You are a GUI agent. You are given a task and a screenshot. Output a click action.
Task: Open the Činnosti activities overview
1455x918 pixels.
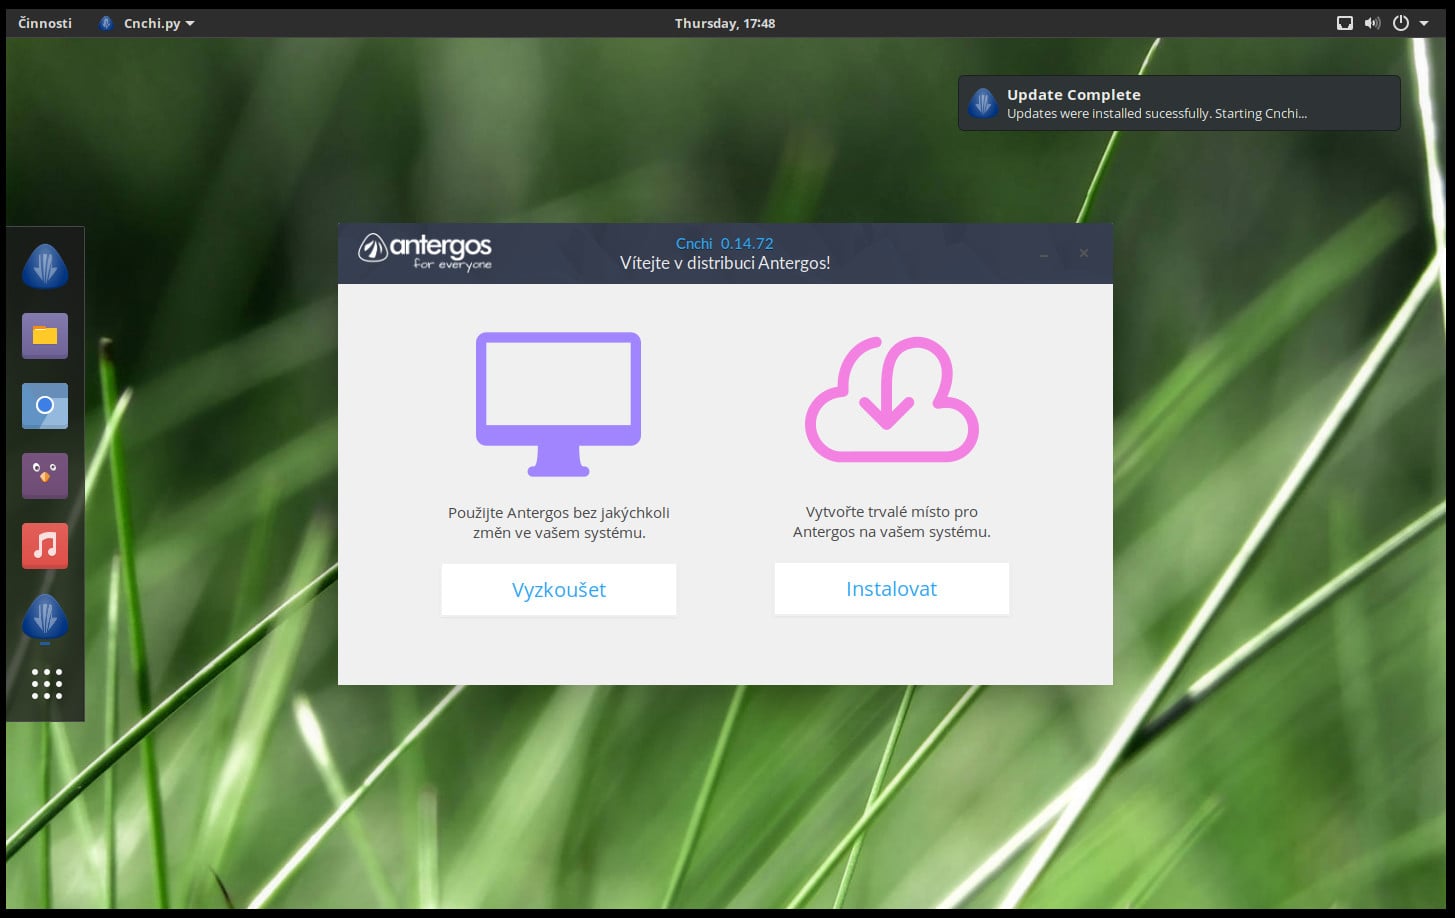coord(44,22)
